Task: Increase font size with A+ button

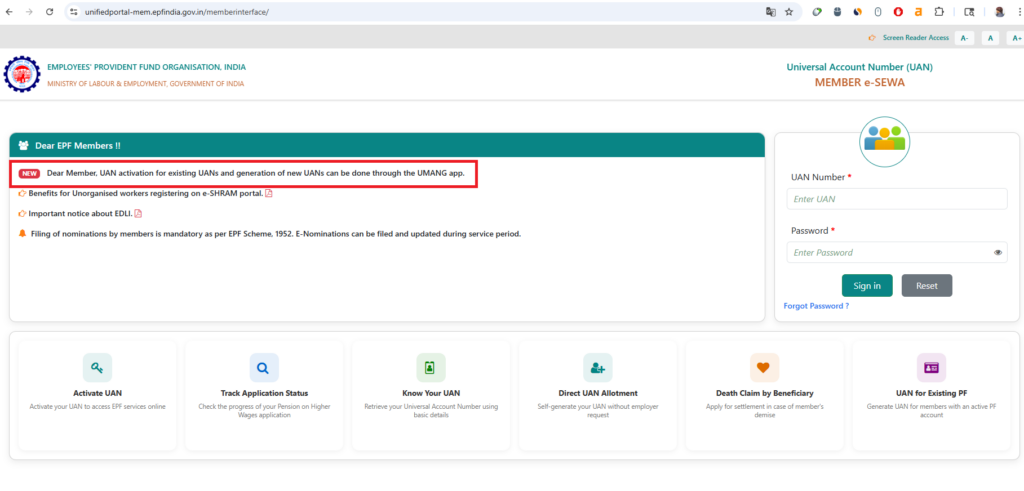Action: tap(1016, 37)
